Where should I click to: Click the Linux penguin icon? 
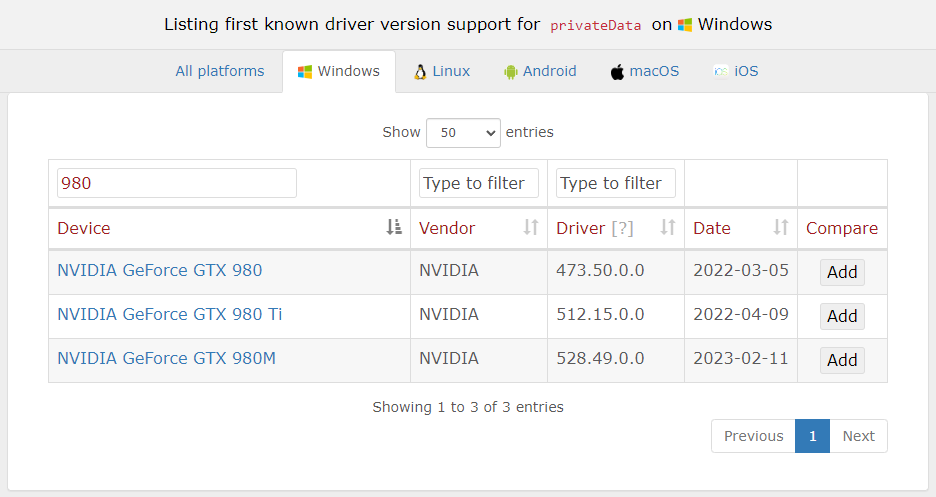420,72
